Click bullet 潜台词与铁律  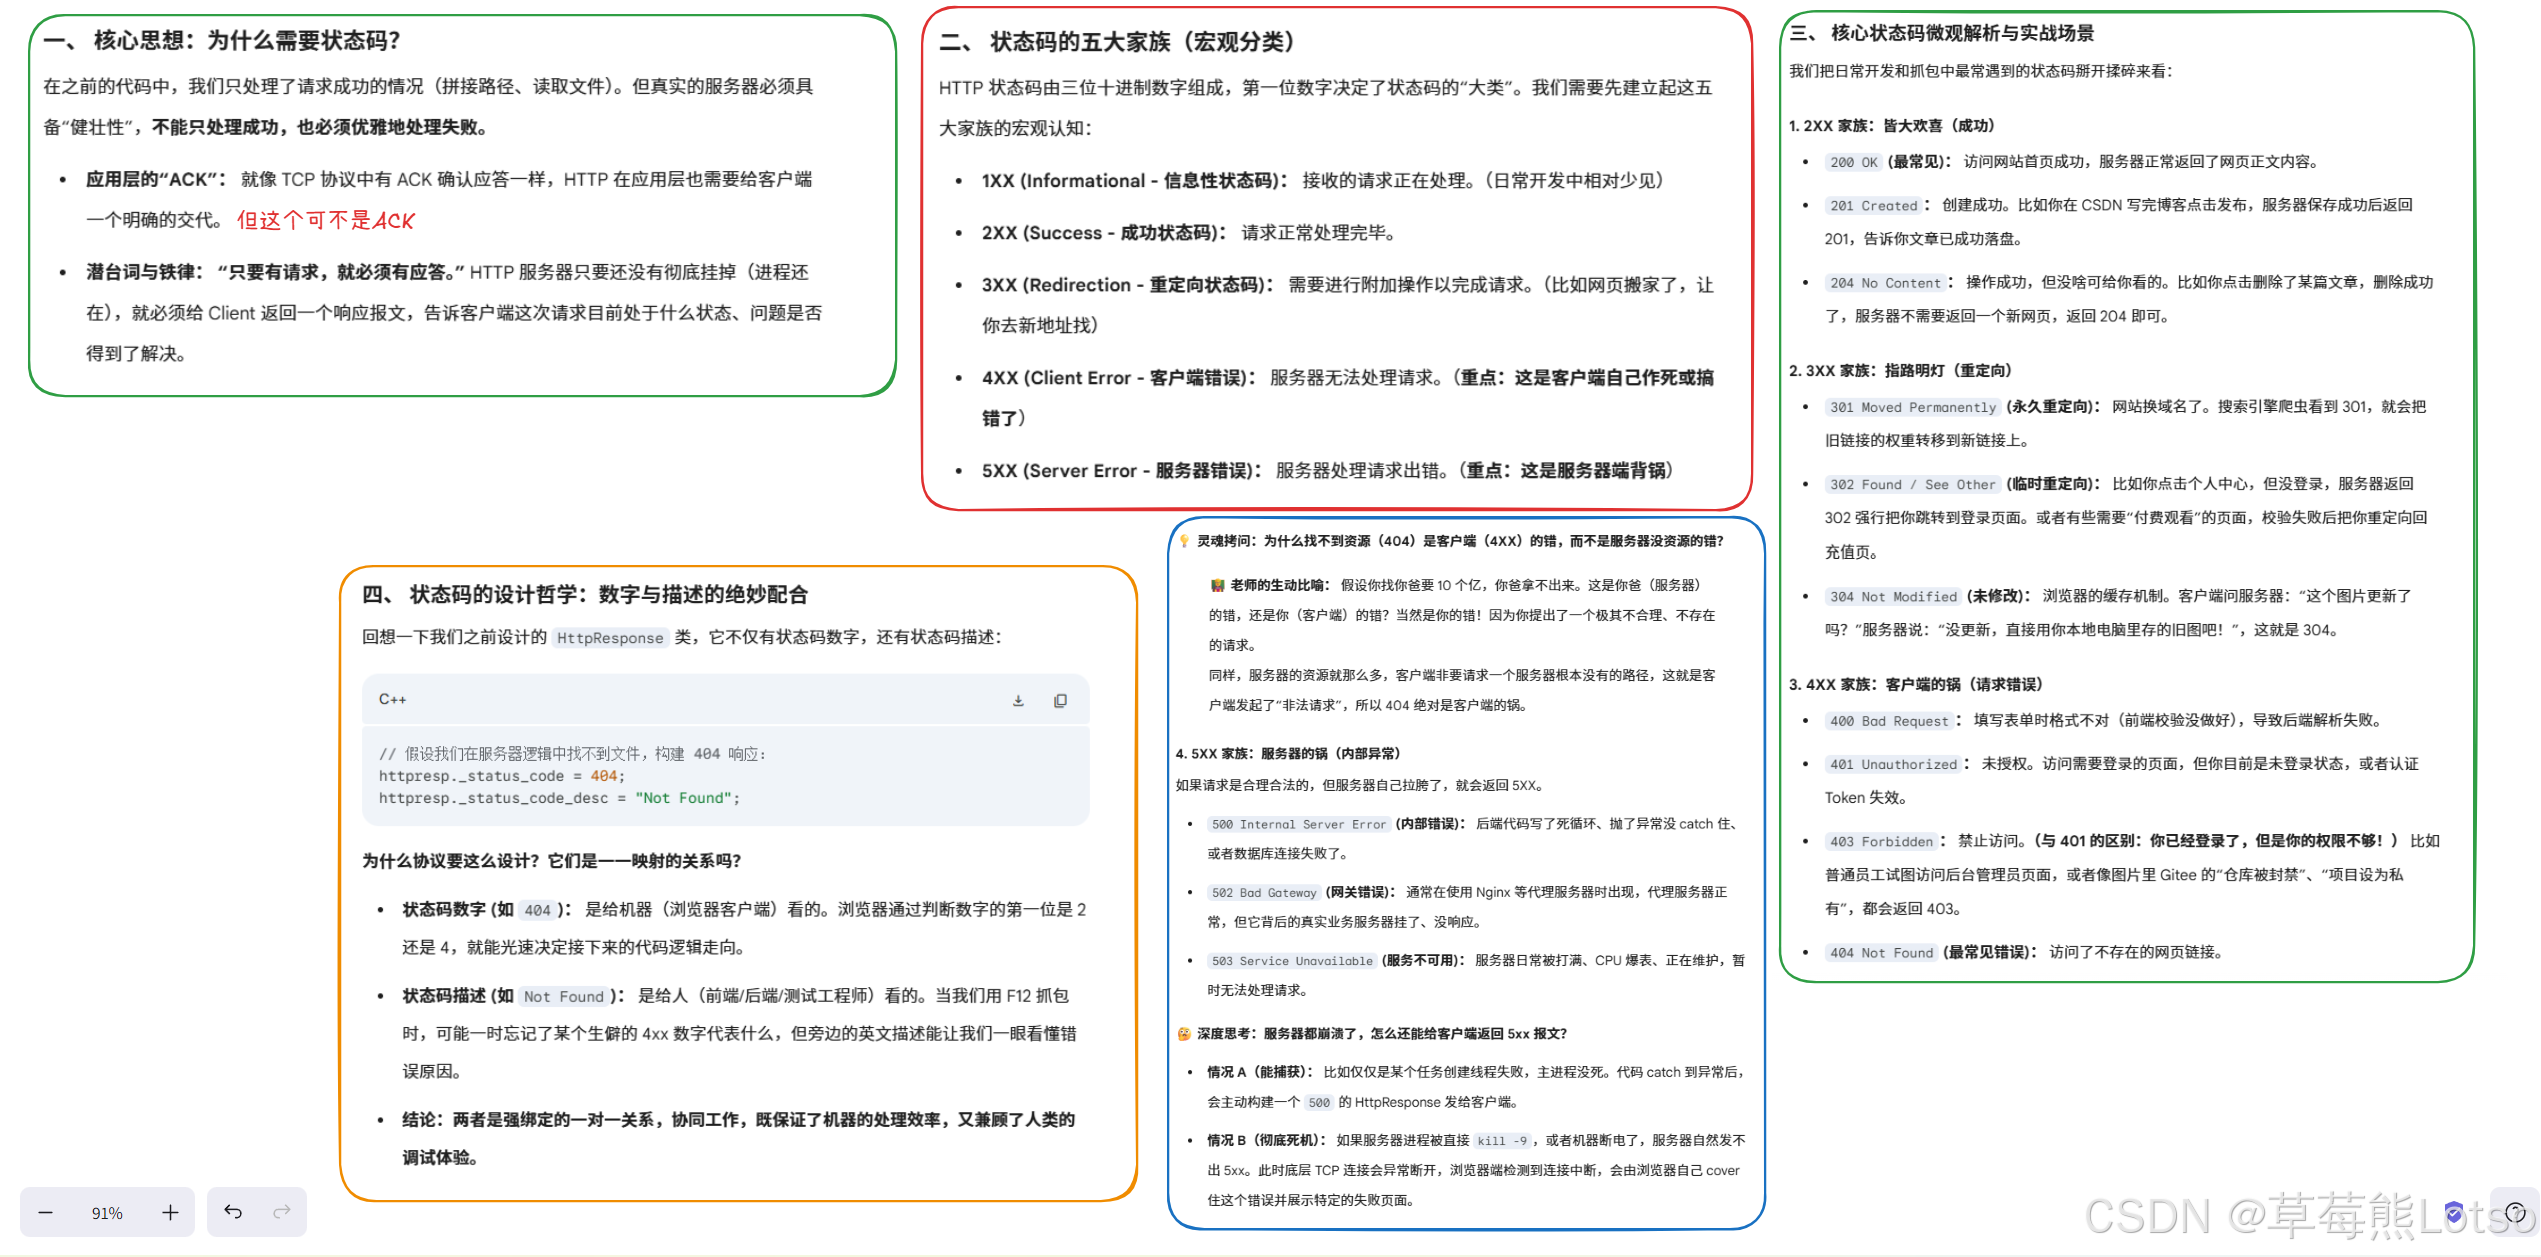point(454,313)
